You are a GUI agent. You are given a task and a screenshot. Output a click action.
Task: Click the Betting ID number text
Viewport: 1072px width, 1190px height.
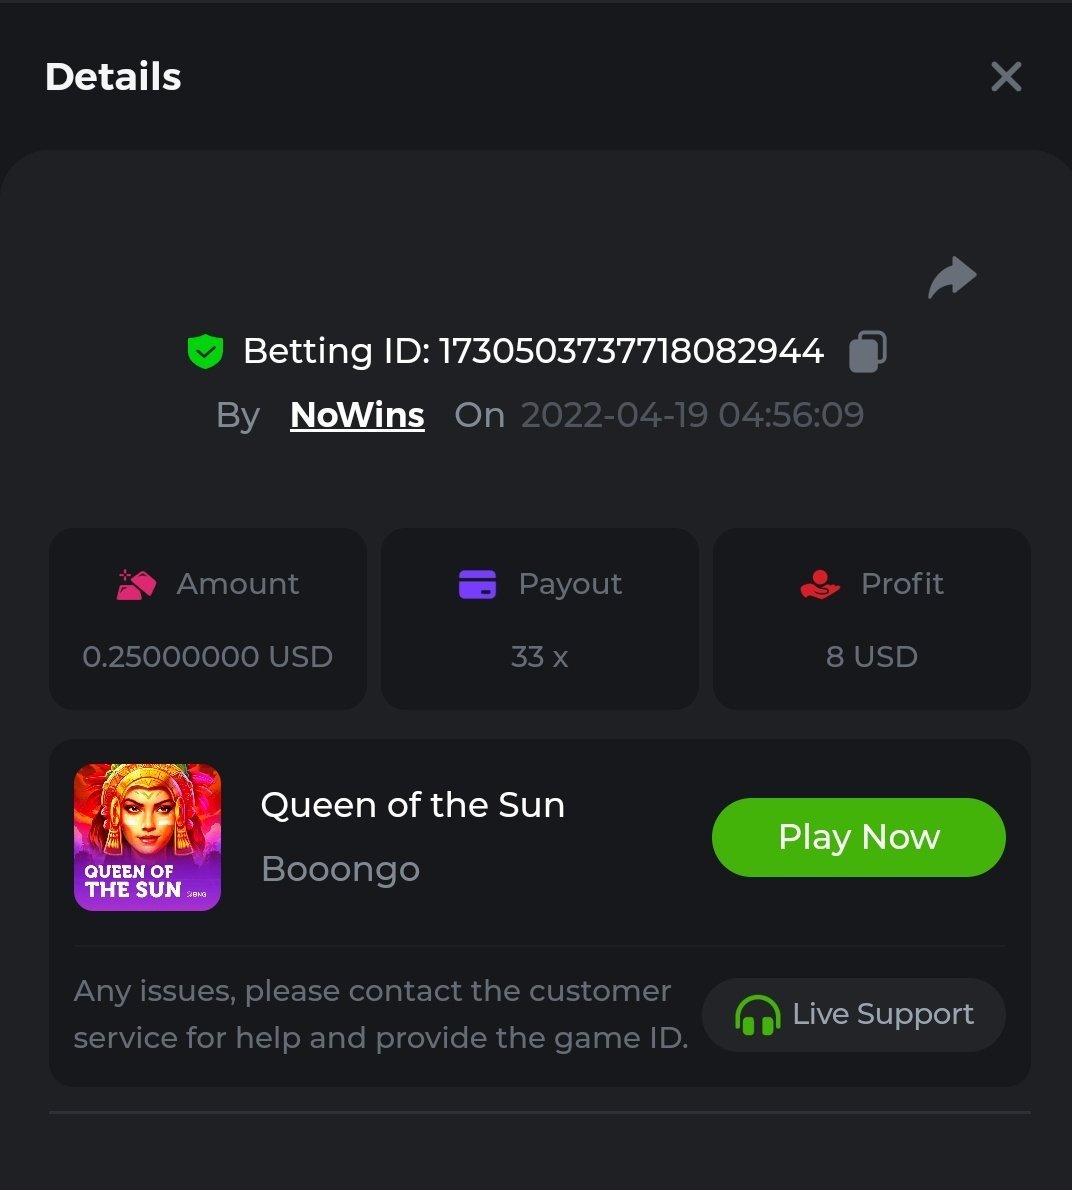pos(631,351)
